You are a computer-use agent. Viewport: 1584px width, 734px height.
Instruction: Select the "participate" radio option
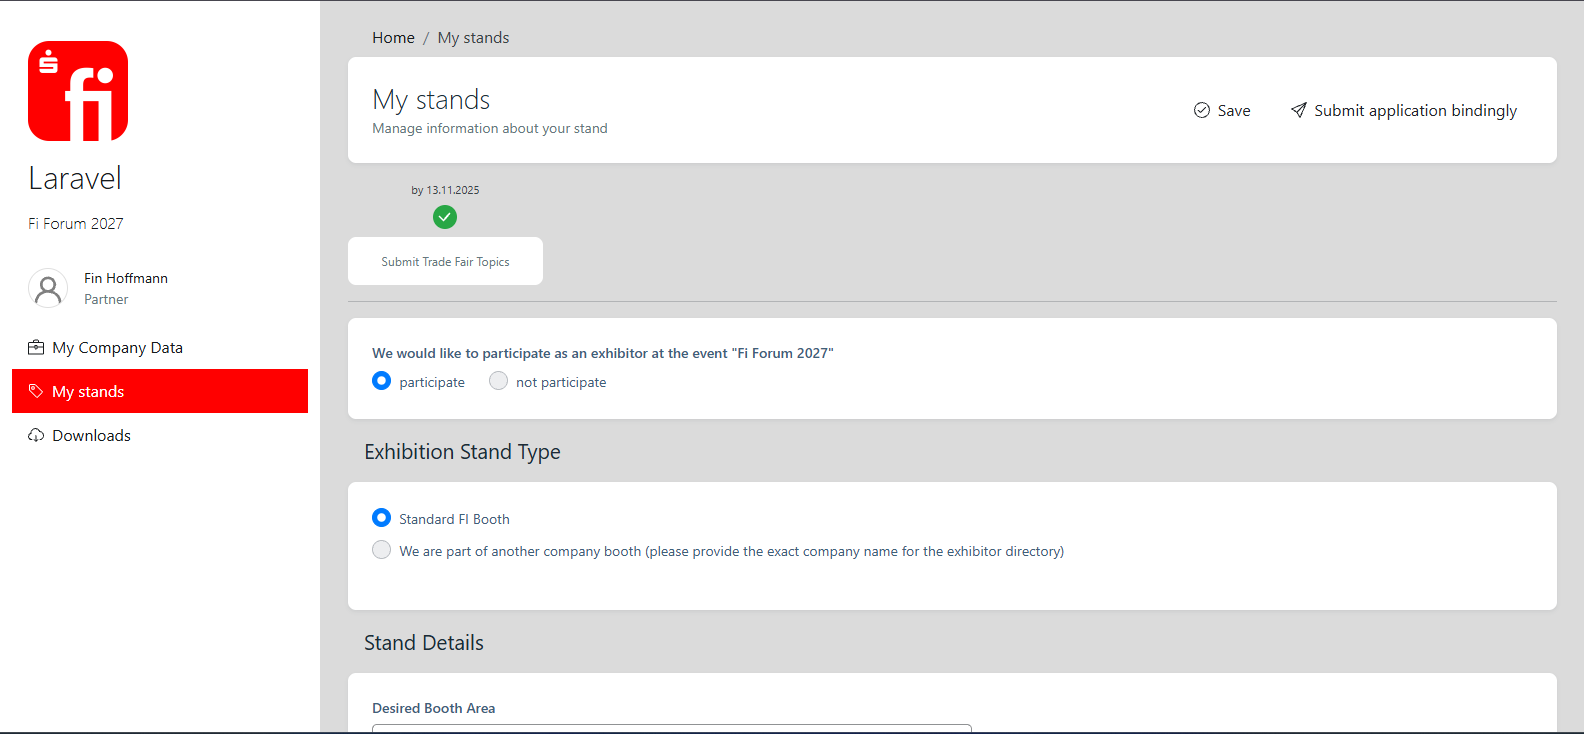[382, 381]
